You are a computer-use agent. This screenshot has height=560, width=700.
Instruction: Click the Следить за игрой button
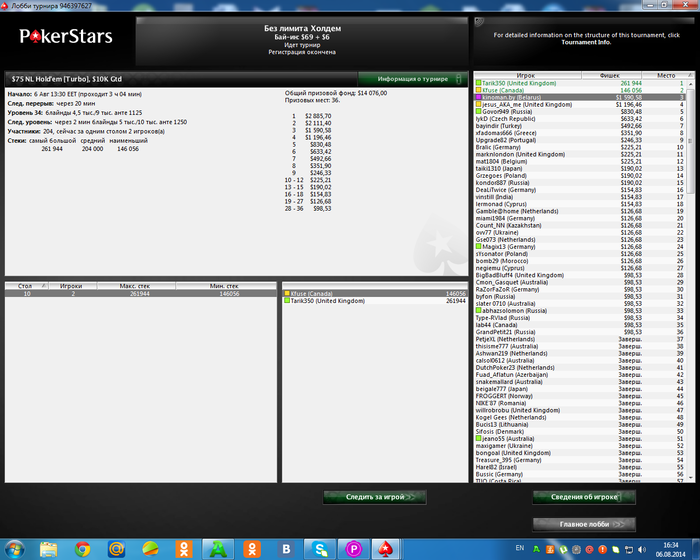(375, 497)
